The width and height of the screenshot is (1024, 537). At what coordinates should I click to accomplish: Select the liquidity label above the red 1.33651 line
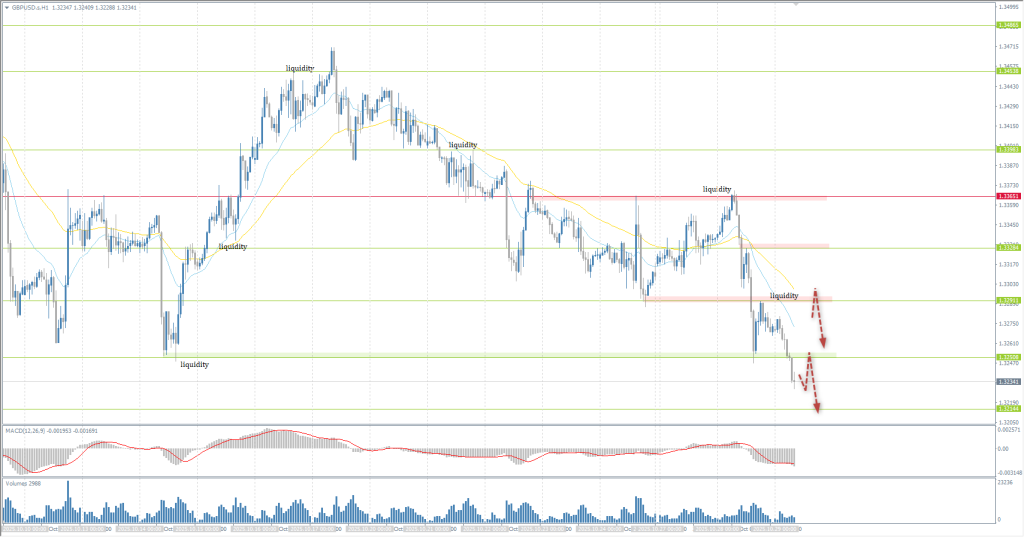(x=716, y=188)
